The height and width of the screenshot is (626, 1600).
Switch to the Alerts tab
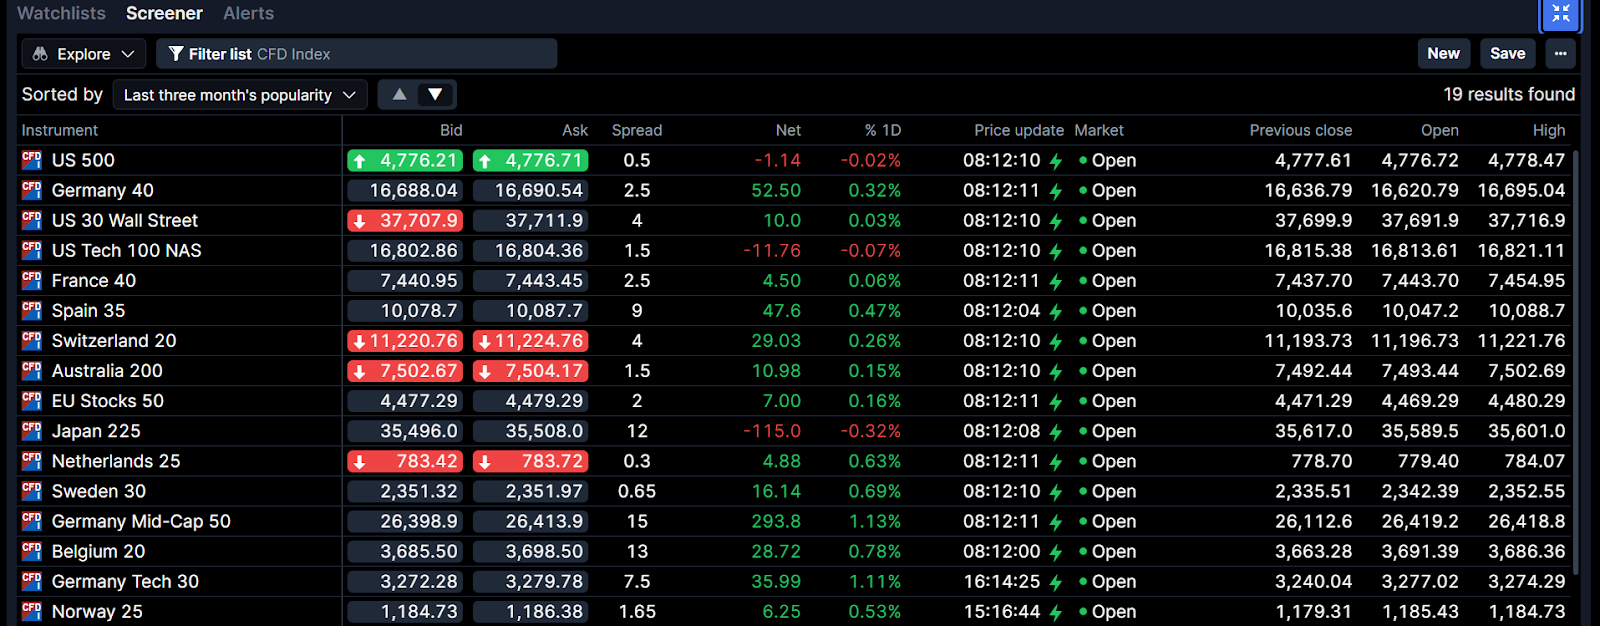tap(248, 13)
